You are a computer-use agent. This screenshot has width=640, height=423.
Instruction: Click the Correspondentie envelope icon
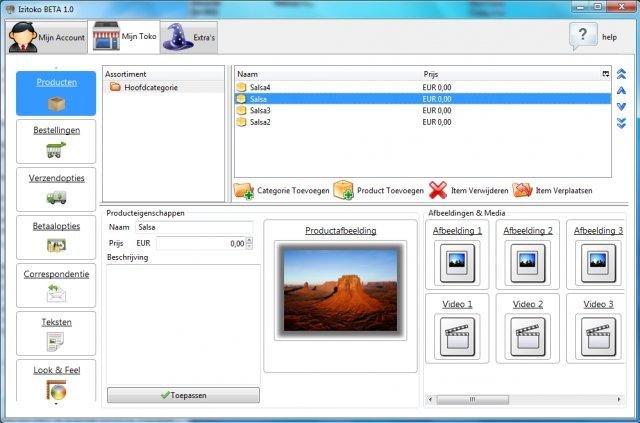tap(56, 293)
